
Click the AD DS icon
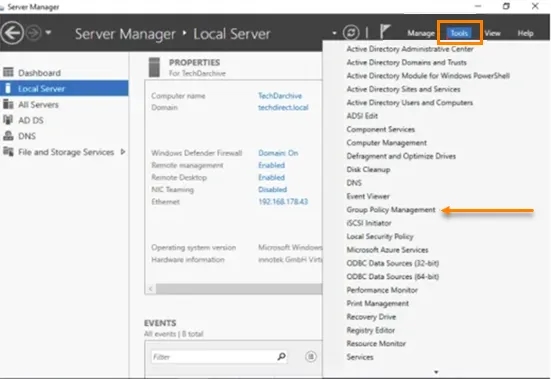(8, 120)
